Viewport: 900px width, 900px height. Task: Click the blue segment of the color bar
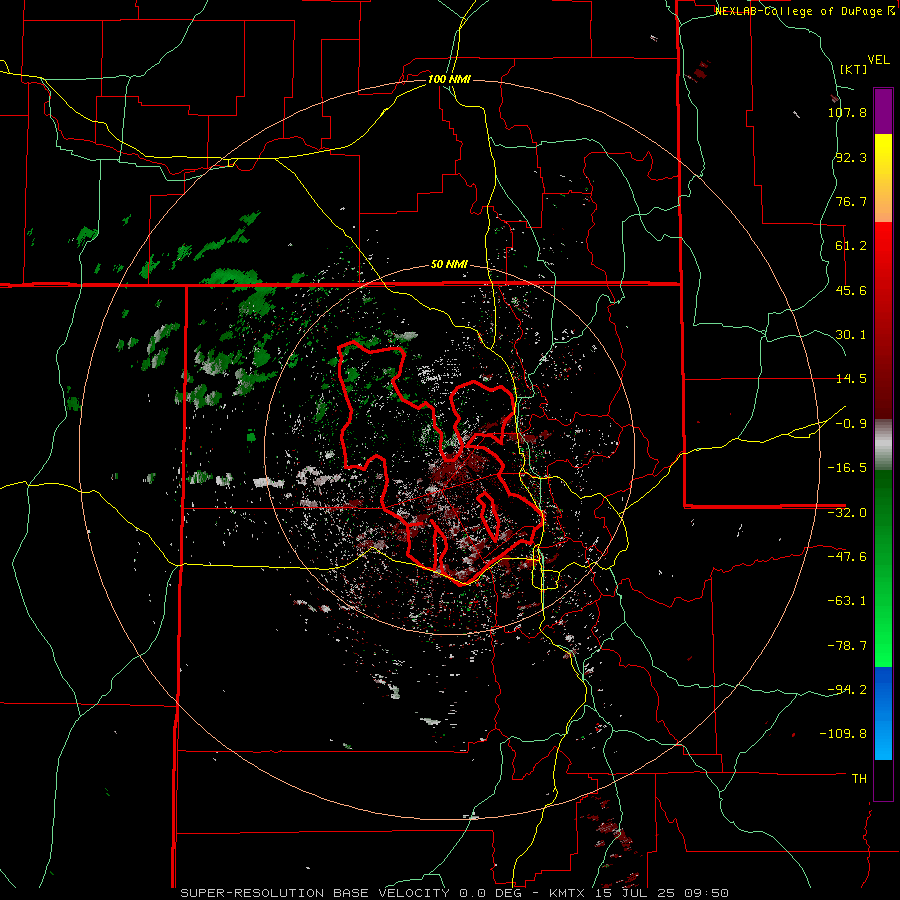coord(883,713)
